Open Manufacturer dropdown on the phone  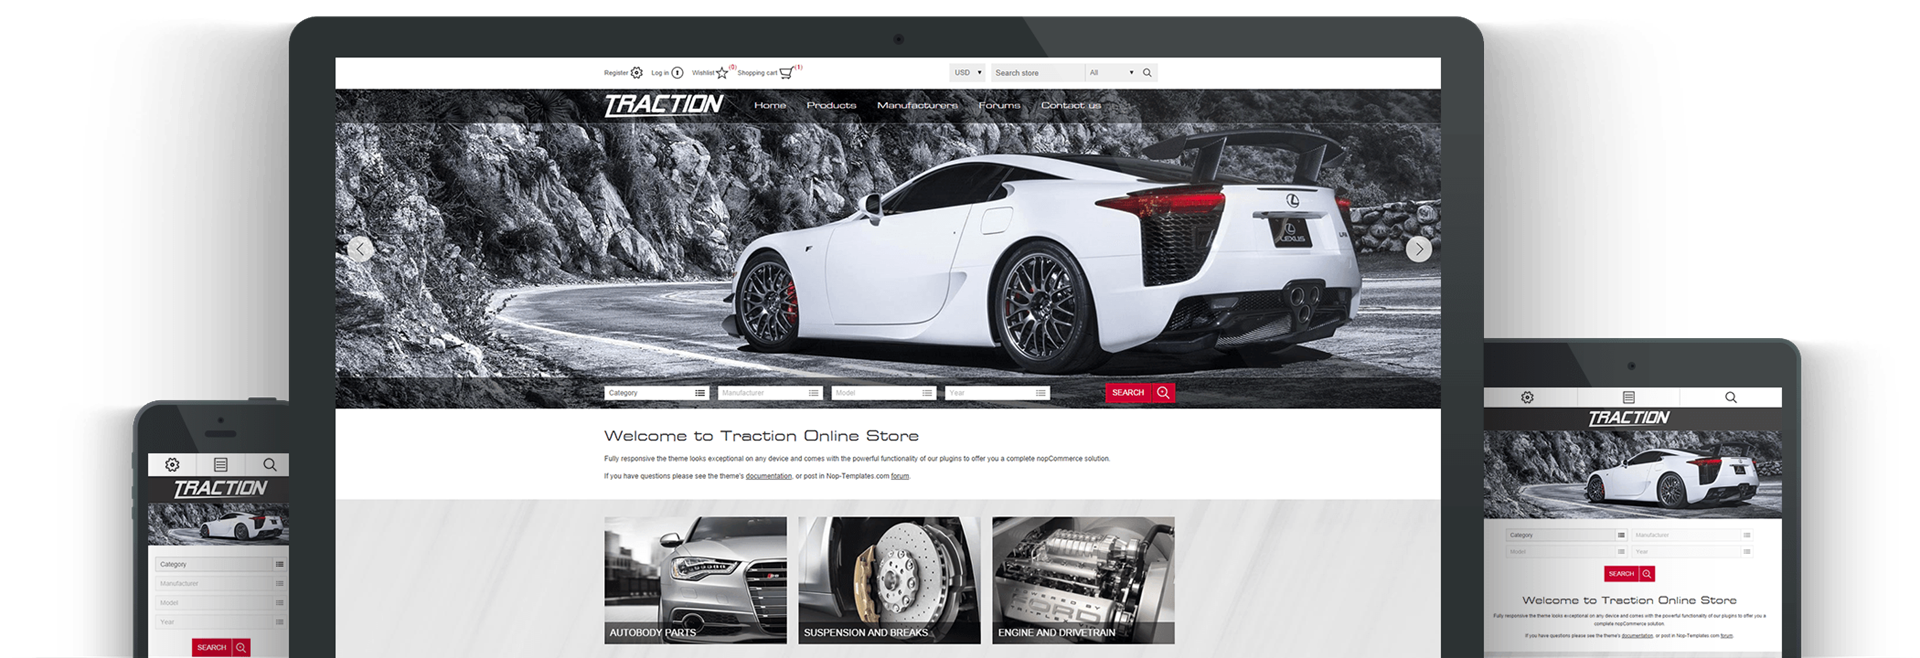coord(220,583)
